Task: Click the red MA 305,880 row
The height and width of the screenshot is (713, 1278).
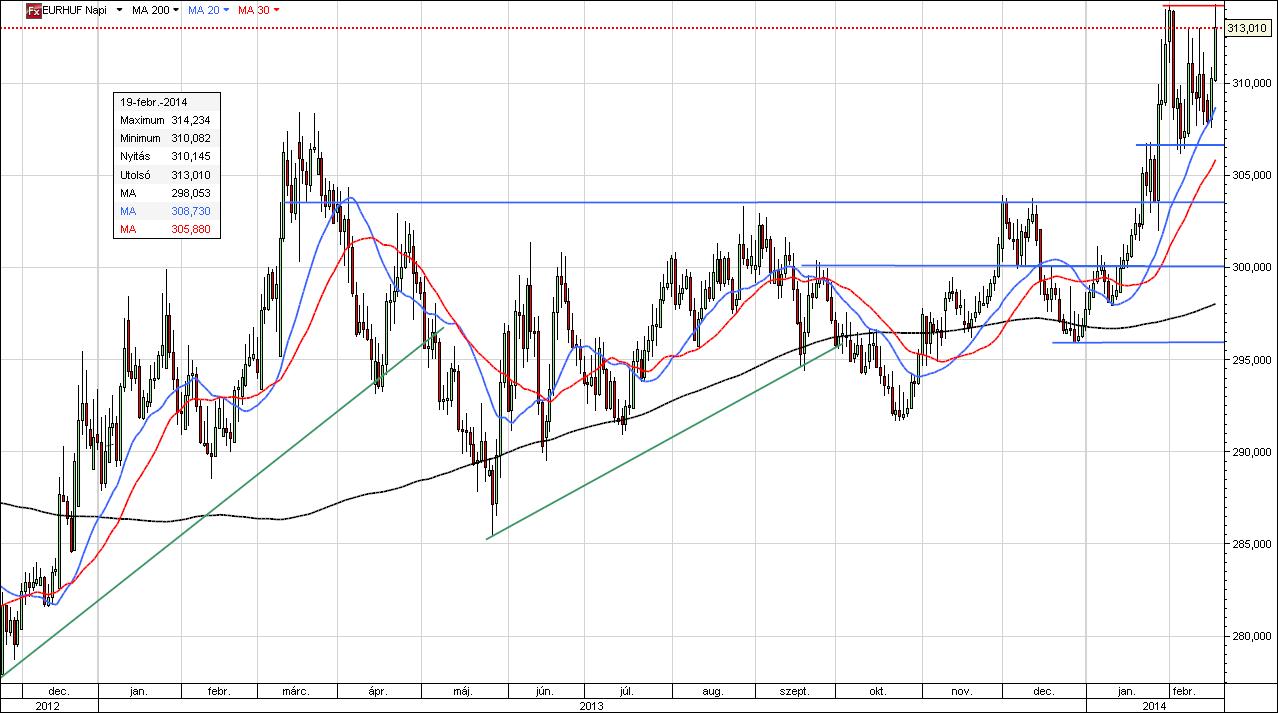Action: click(165, 230)
